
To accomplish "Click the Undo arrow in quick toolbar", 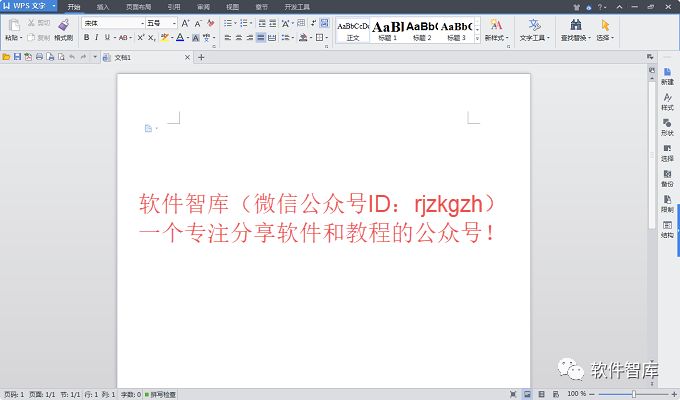I will click(72, 57).
